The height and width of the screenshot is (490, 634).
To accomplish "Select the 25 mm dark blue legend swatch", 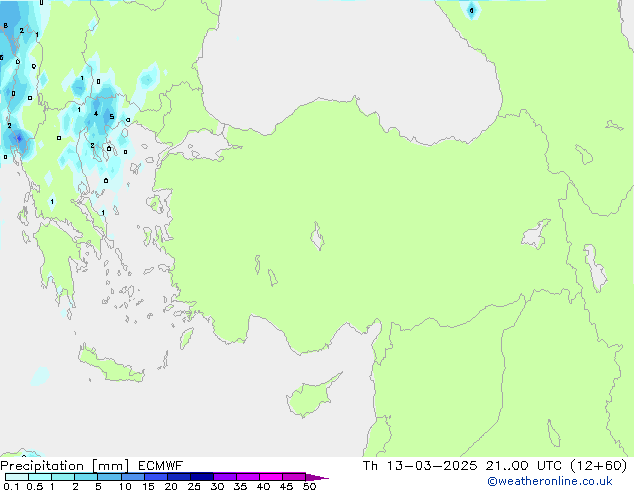I will pyautogui.click(x=201, y=477).
